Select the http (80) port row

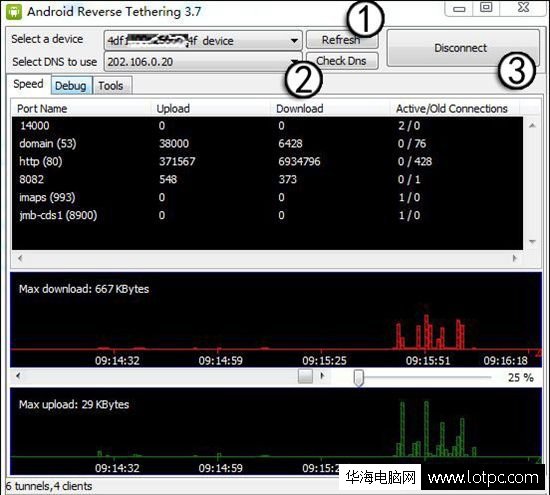tap(267, 161)
